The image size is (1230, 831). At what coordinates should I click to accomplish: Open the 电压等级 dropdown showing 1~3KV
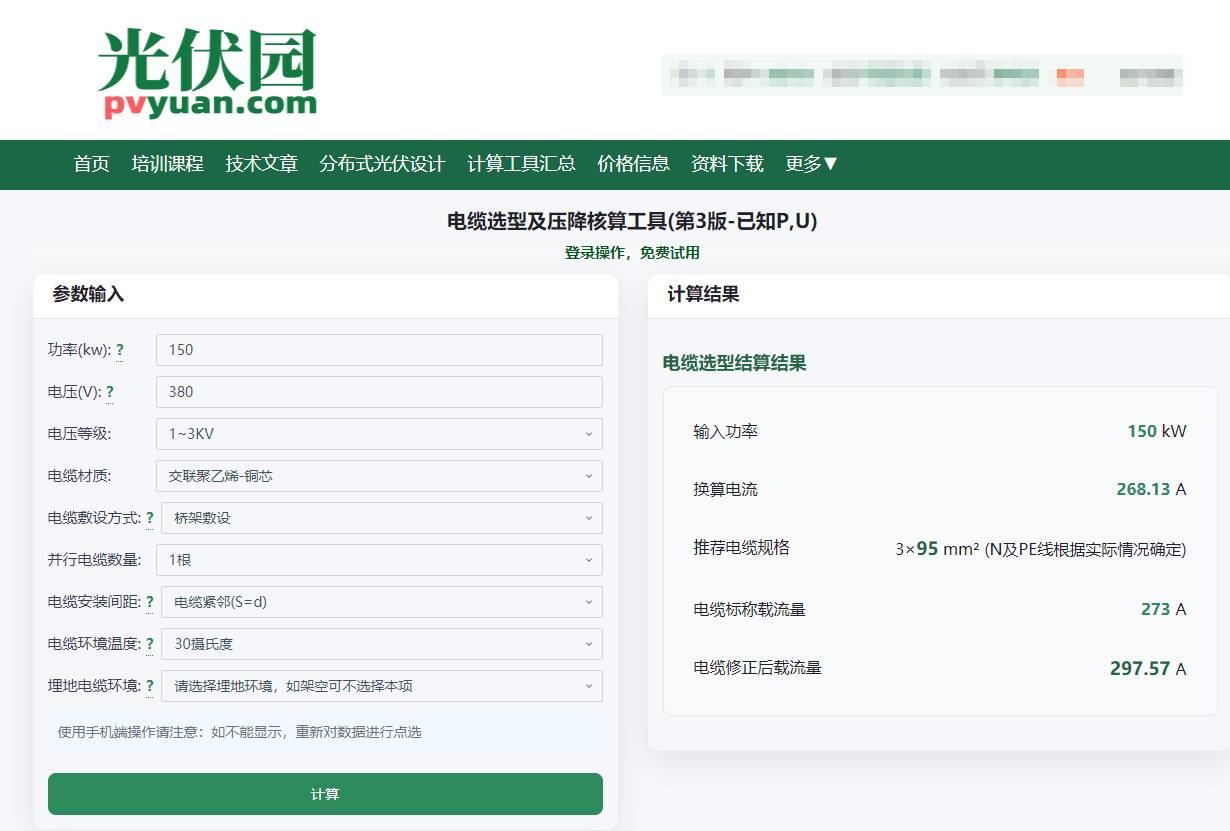point(379,434)
